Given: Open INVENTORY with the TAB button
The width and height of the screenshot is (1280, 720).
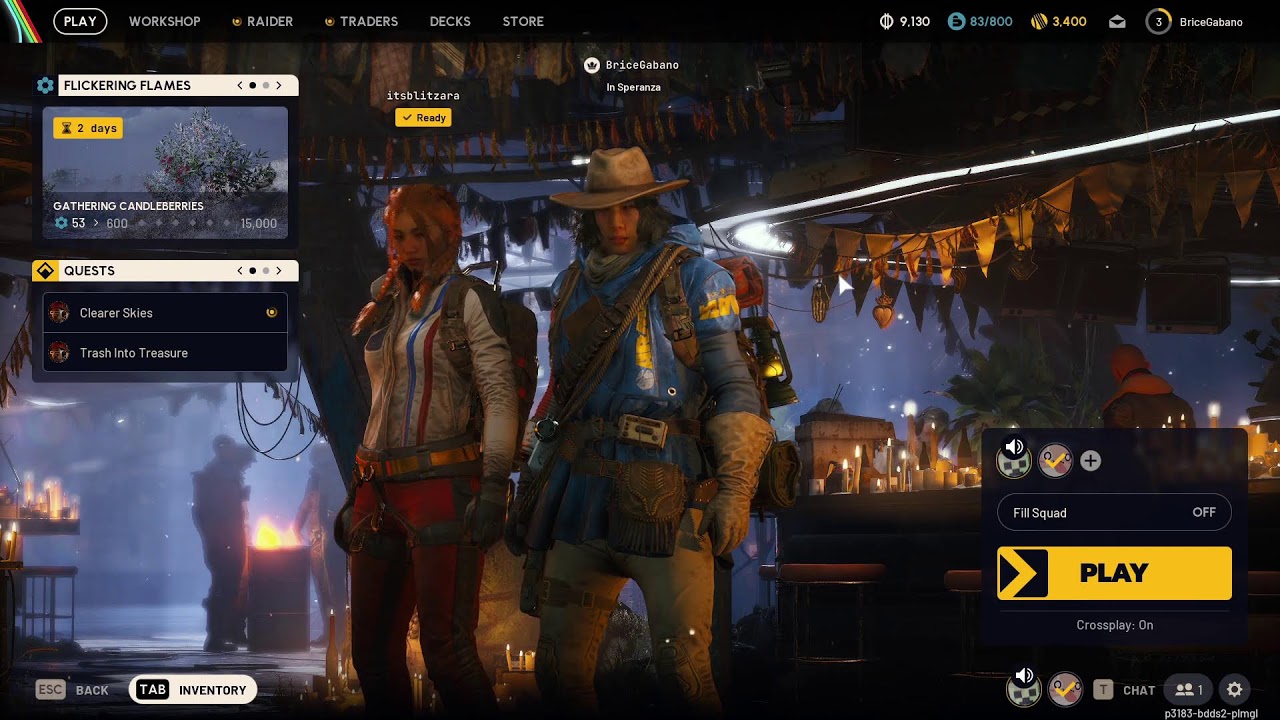Looking at the screenshot, I should tap(193, 690).
